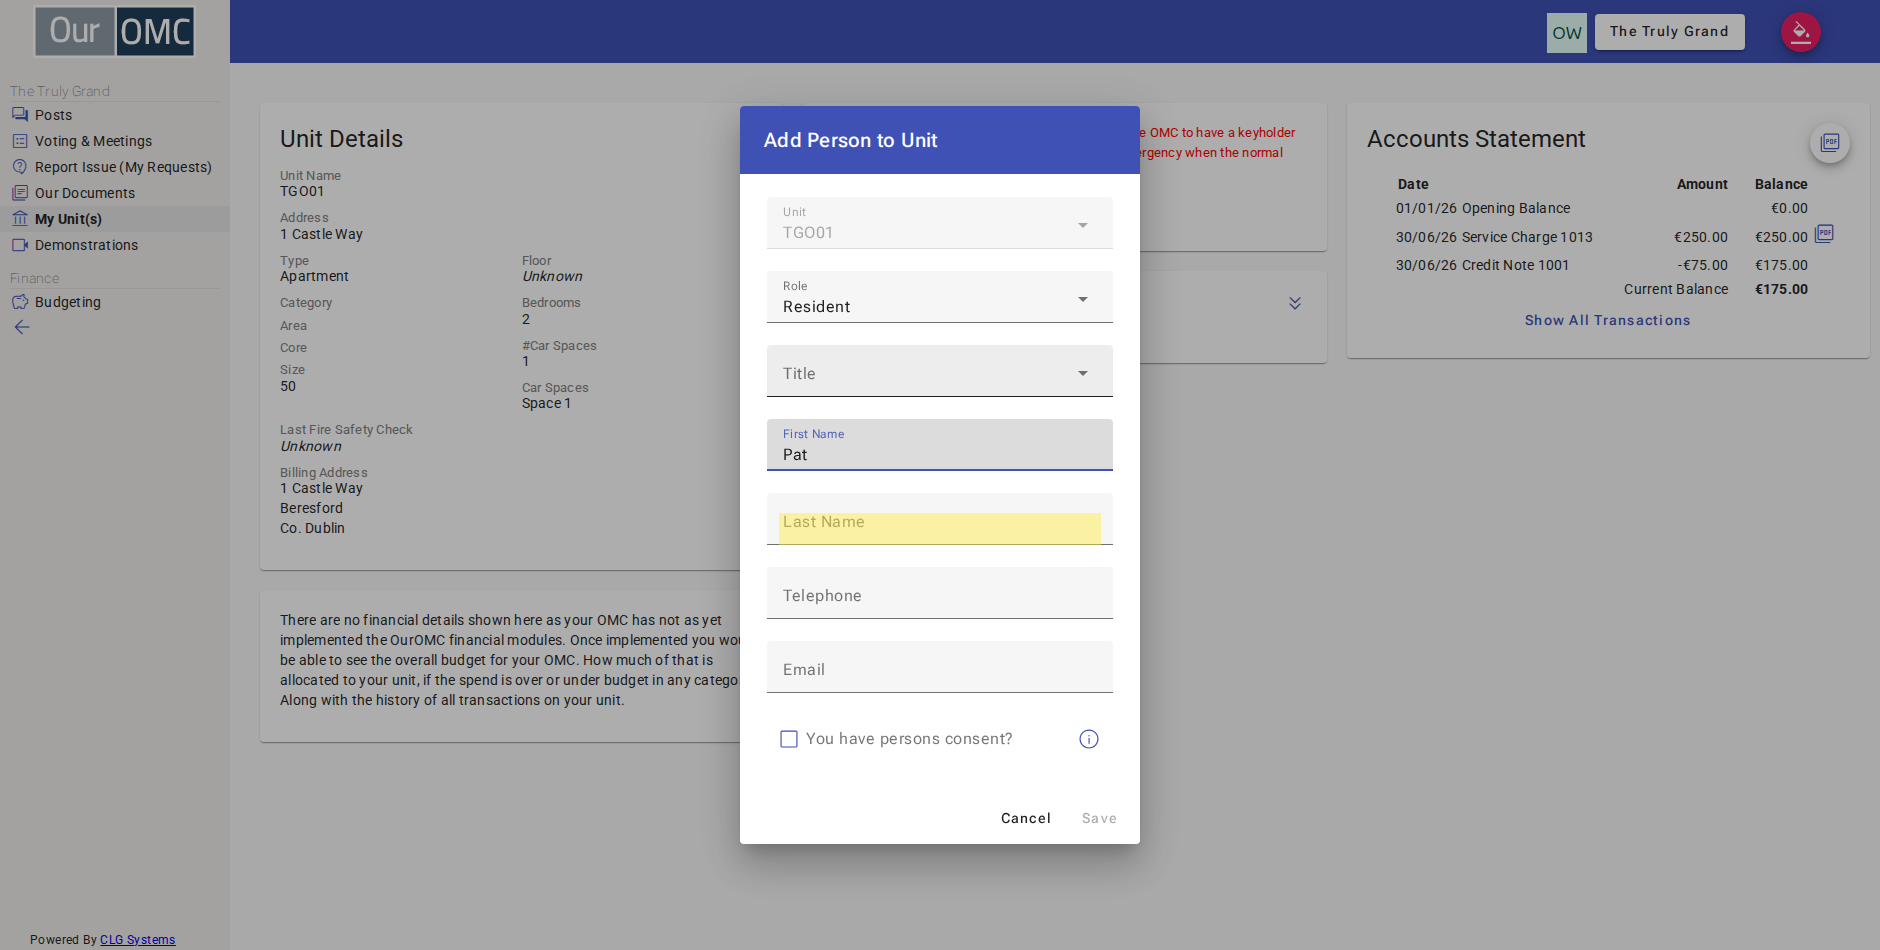The width and height of the screenshot is (1880, 950).
Task: Click the 'Credit Note 1001' transaction row
Action: pos(1601,265)
